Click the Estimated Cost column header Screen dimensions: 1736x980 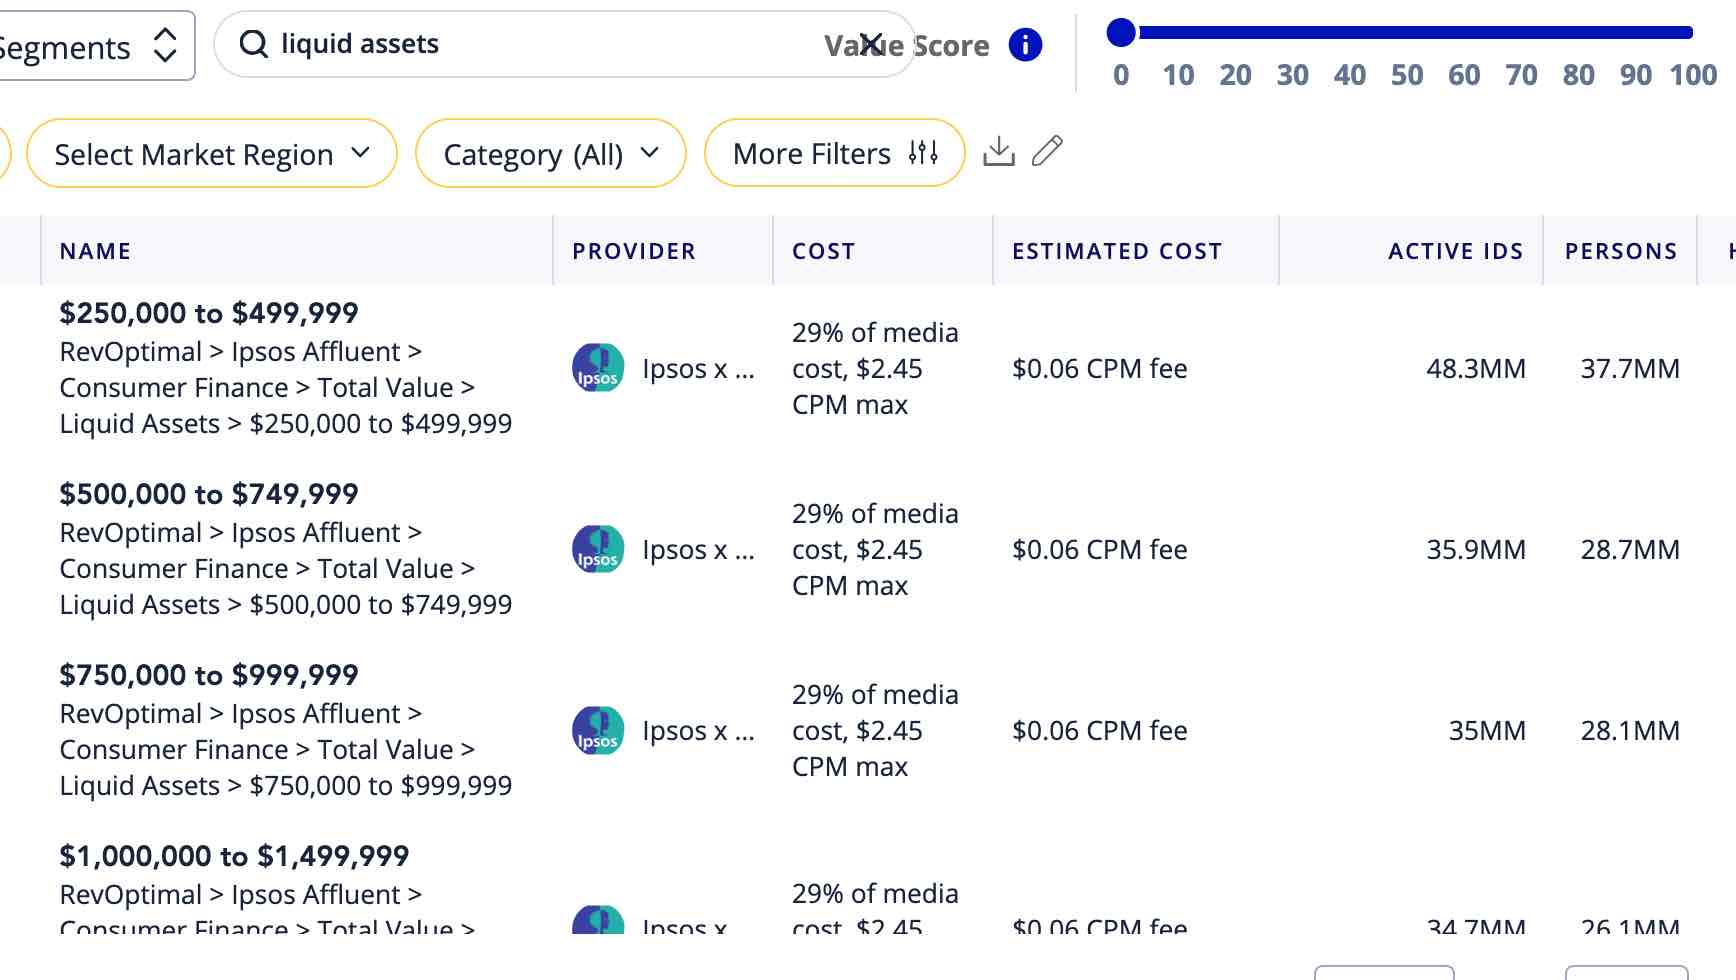1116,251
